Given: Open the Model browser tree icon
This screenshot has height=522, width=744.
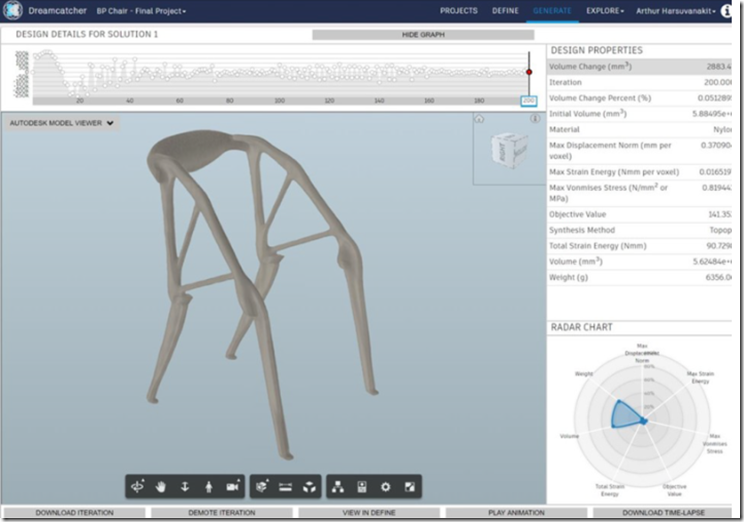Looking at the screenshot, I should tap(338, 487).
